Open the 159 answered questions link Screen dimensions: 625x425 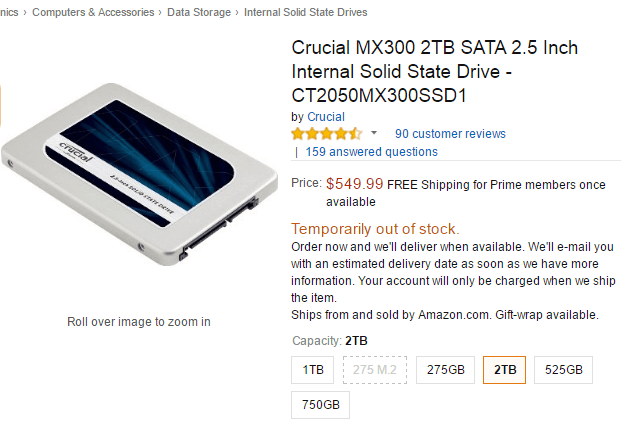click(x=371, y=152)
